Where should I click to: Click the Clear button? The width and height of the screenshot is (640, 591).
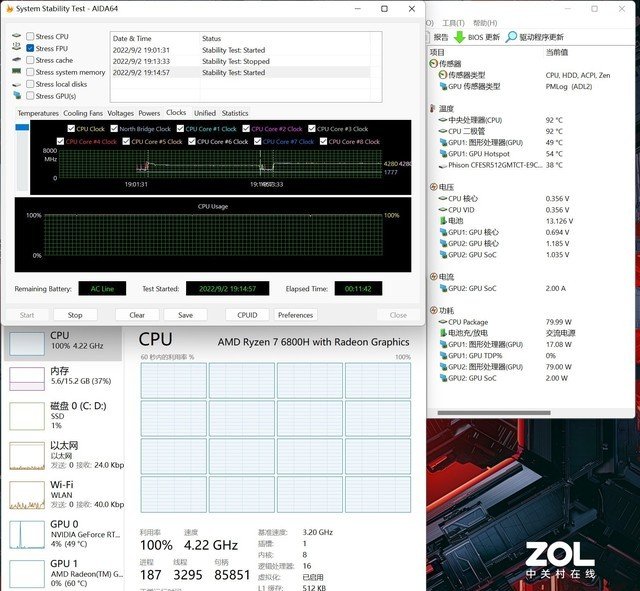point(137,315)
